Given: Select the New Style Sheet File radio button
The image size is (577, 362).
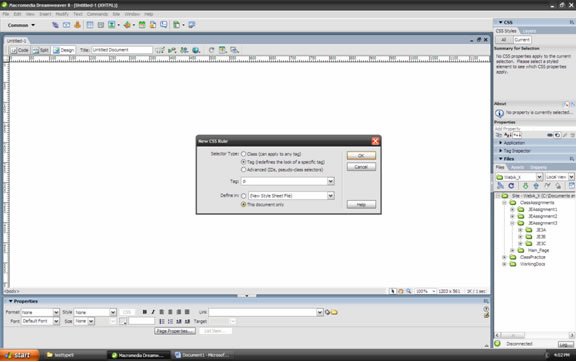Looking at the screenshot, I should tap(243, 196).
